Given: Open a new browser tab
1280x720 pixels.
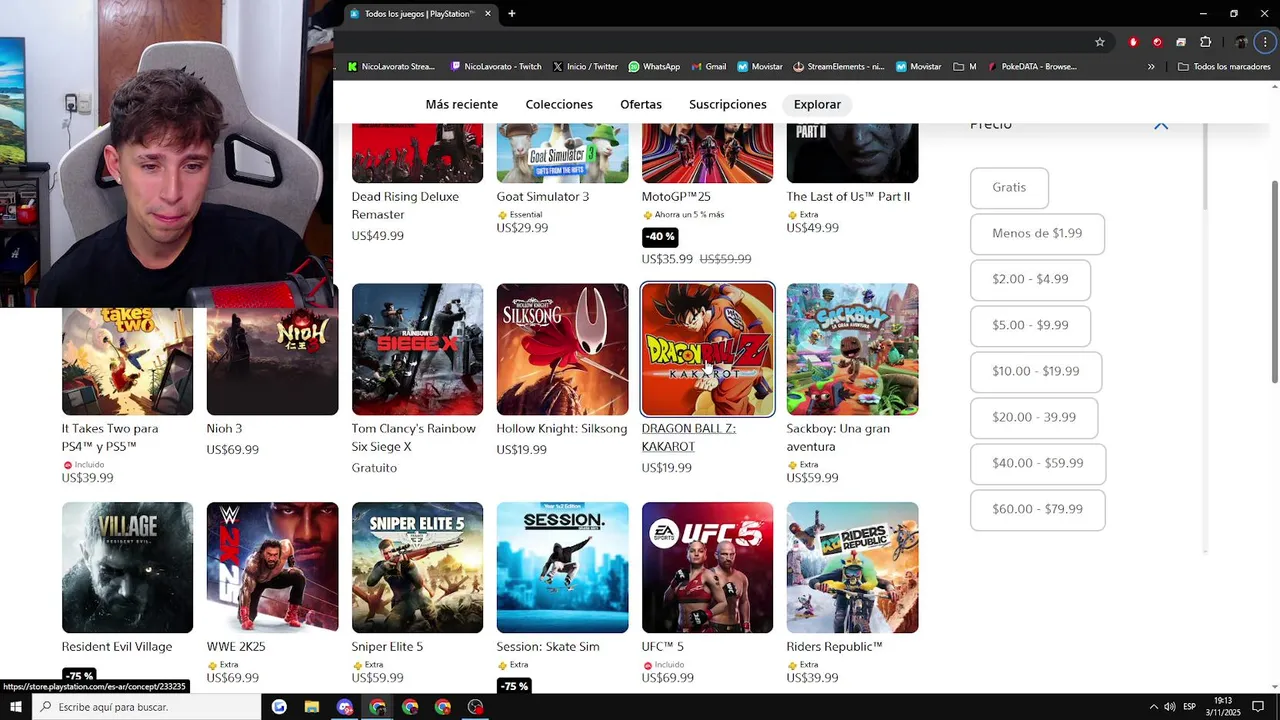Looking at the screenshot, I should coord(511,14).
